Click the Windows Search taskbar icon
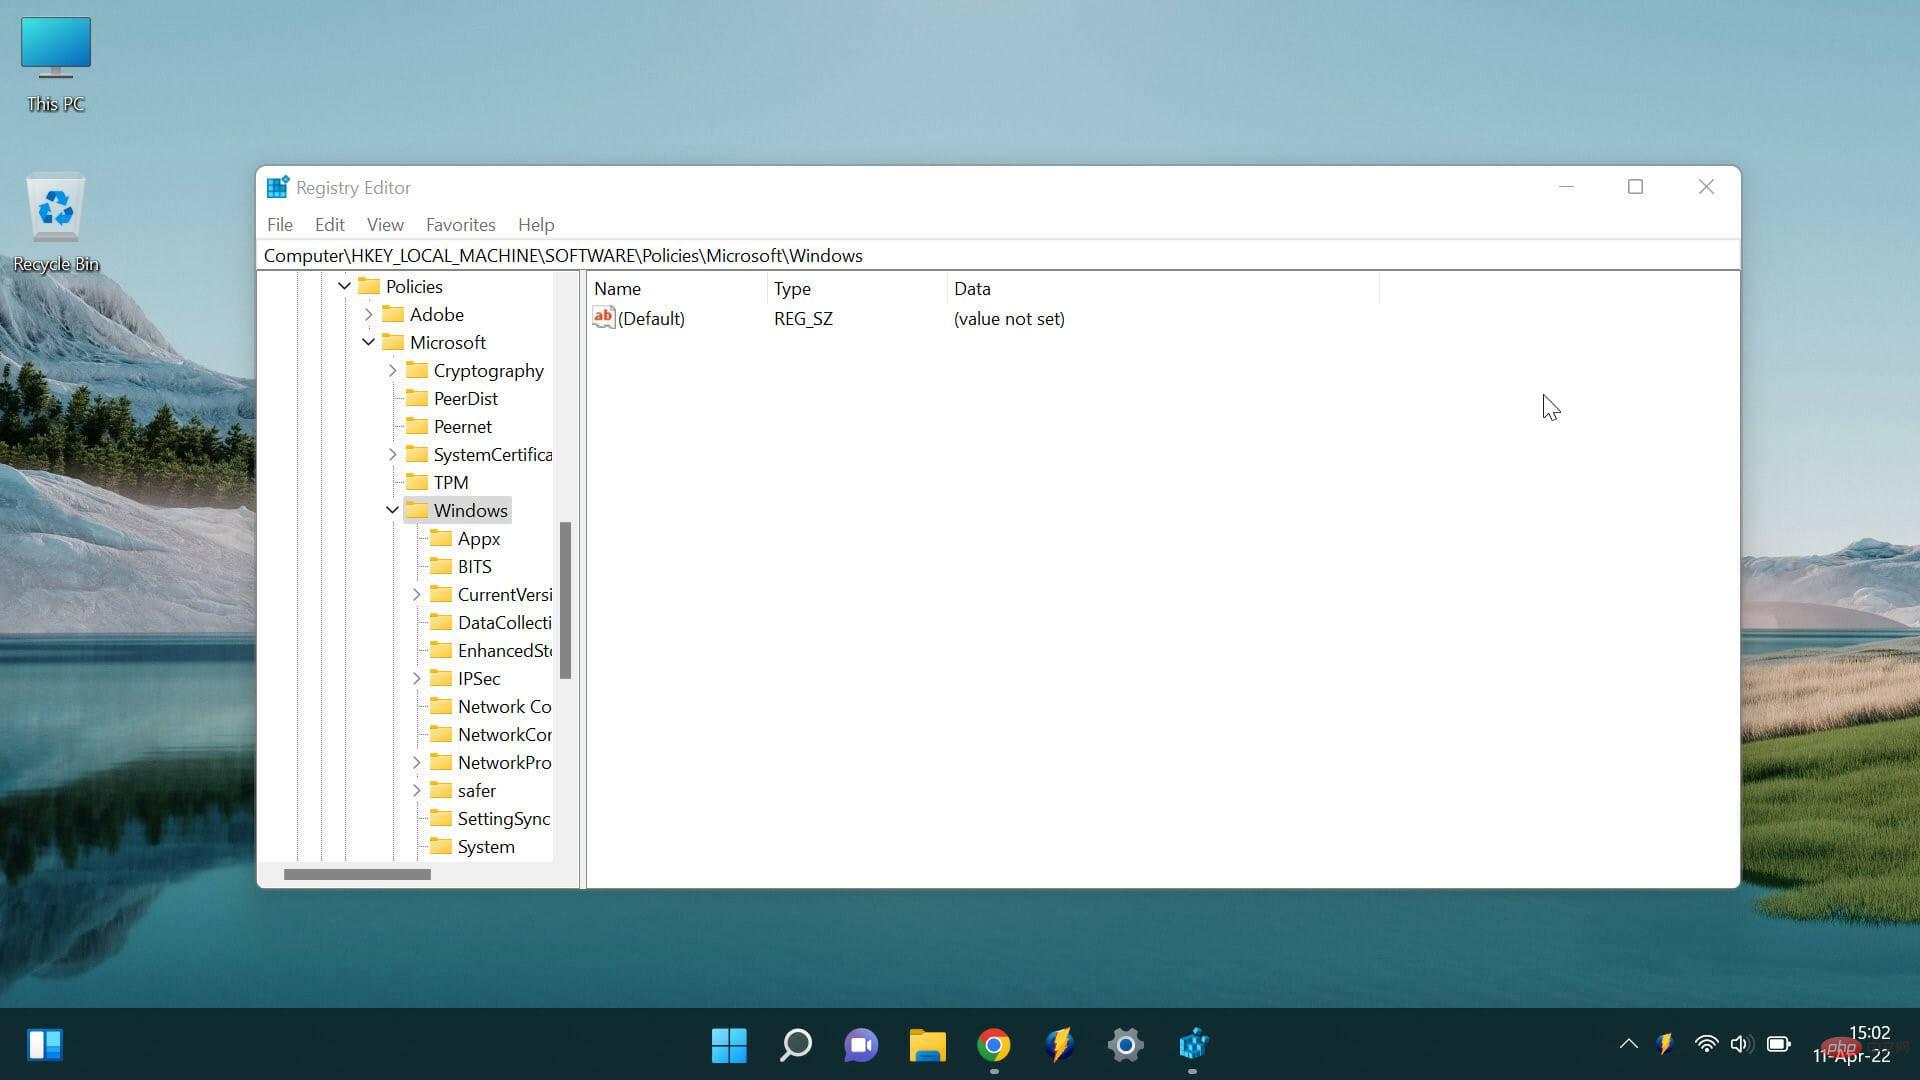This screenshot has height=1080, width=1920. [795, 1044]
